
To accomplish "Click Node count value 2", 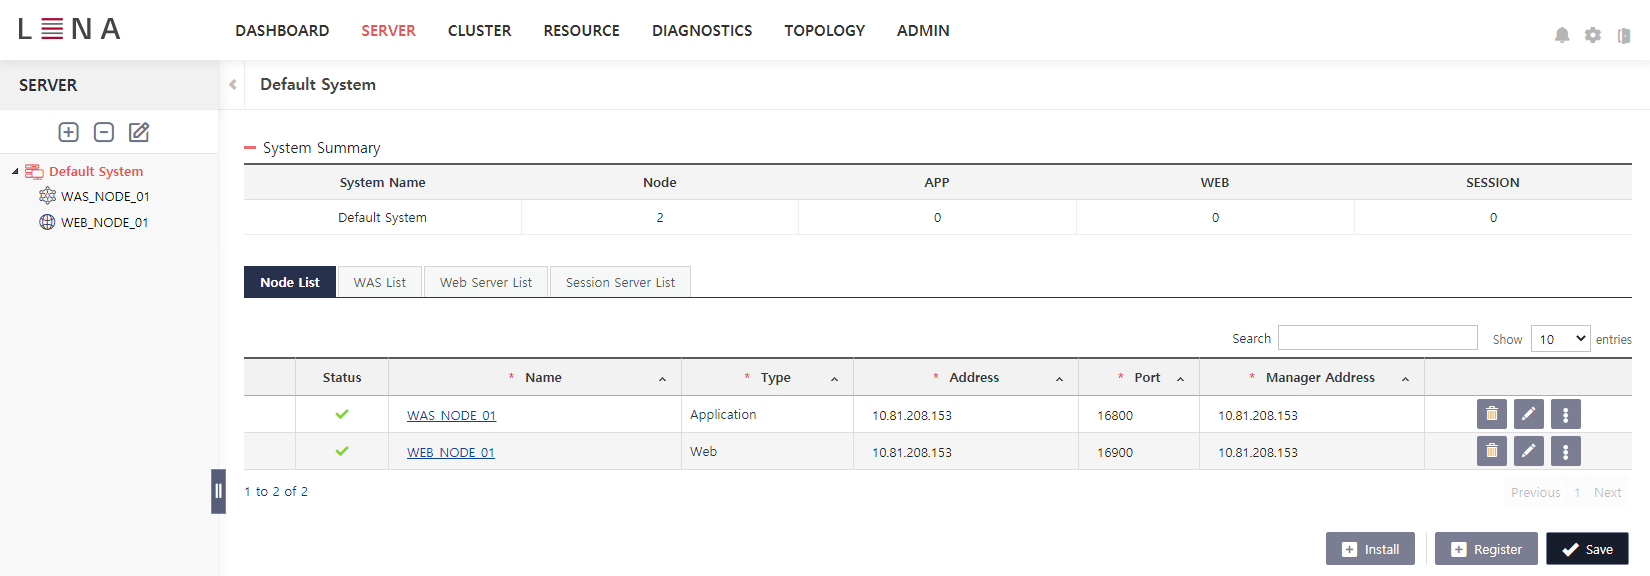I will pyautogui.click(x=660, y=217).
